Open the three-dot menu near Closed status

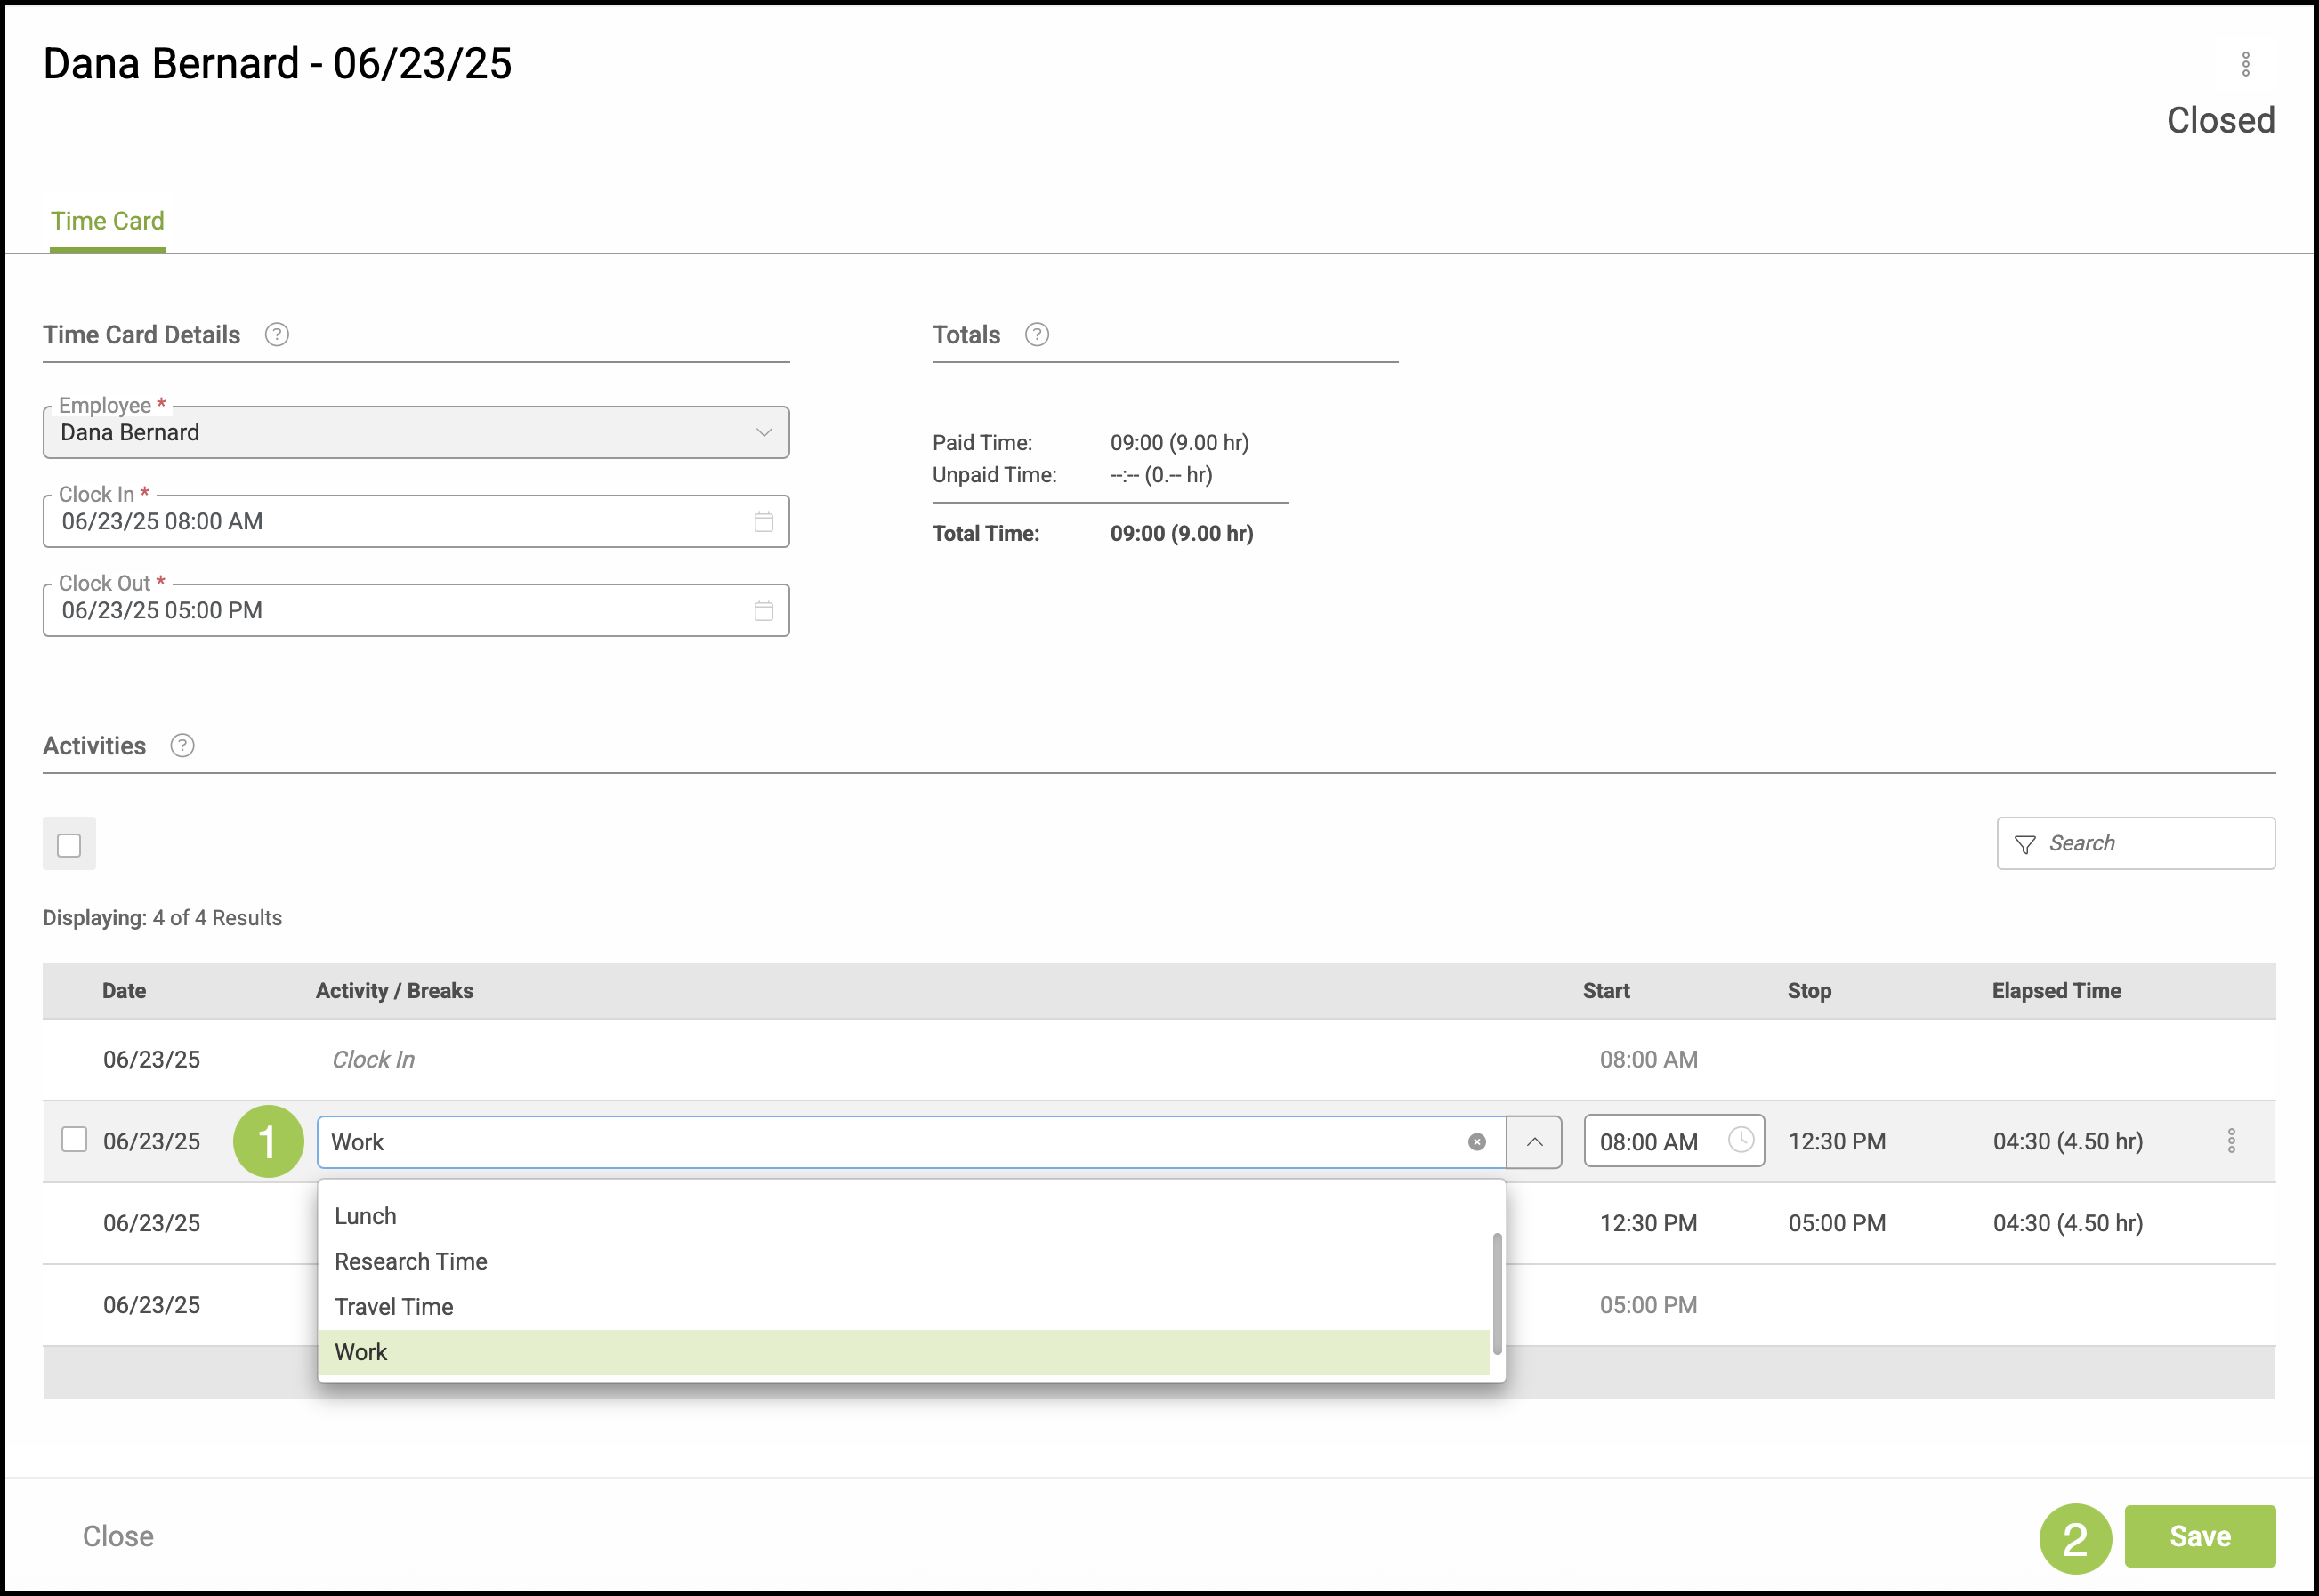2245,64
